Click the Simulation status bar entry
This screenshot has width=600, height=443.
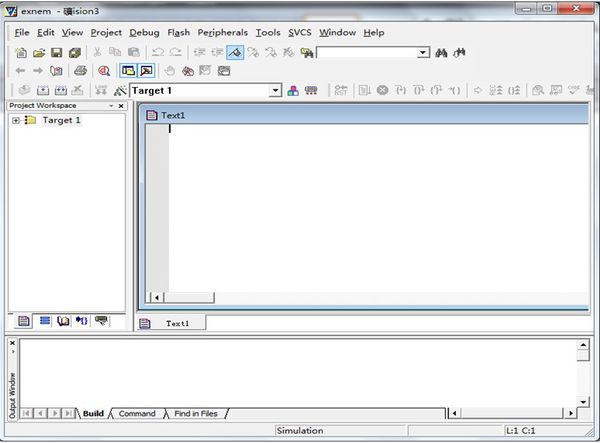tap(339, 431)
